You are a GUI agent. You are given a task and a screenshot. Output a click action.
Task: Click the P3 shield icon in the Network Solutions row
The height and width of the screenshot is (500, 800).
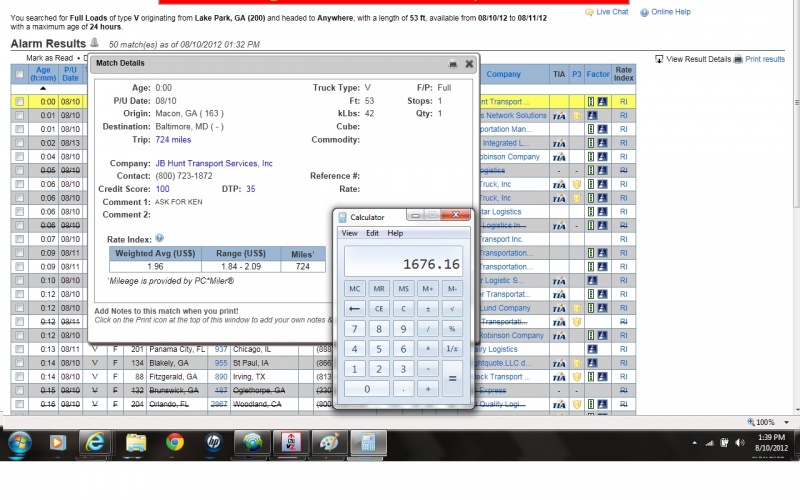[x=577, y=116]
